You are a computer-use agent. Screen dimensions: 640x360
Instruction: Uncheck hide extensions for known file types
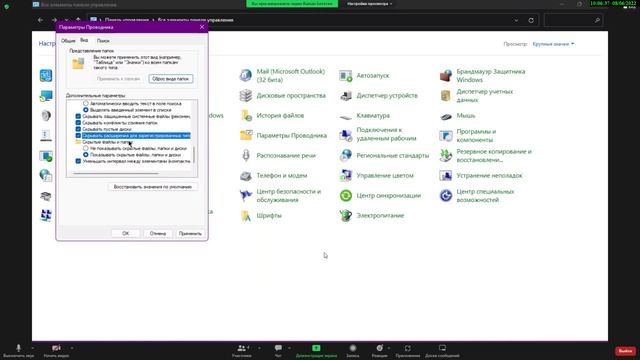(78, 136)
